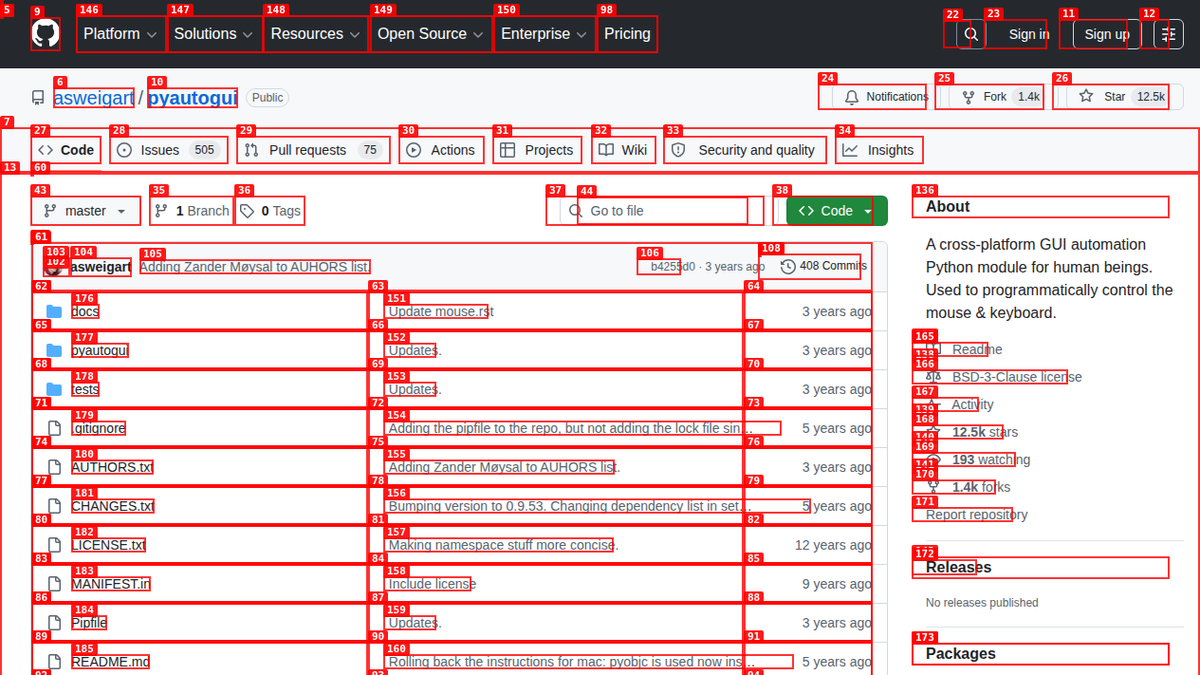Switch to the Code tab
Screen dimensions: 1200x675
pos(66,150)
